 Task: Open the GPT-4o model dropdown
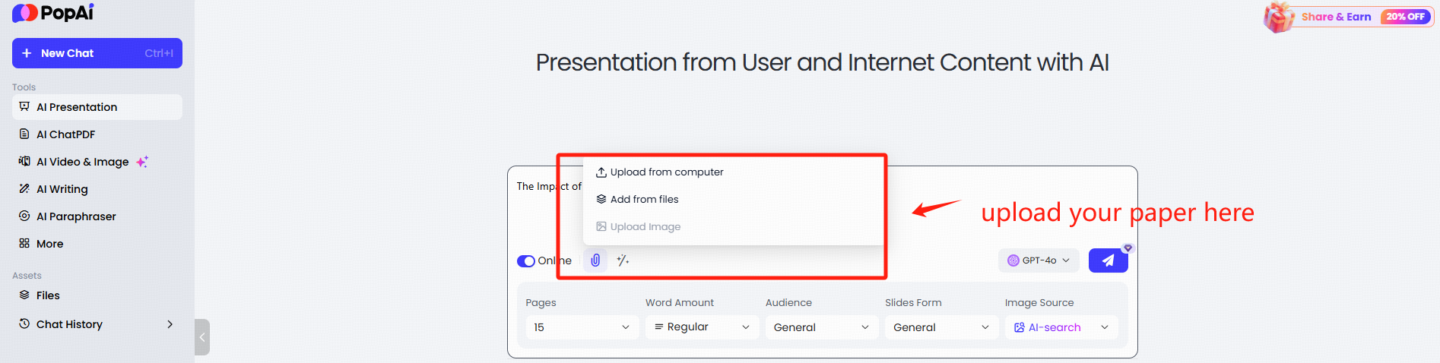[x=1038, y=261]
